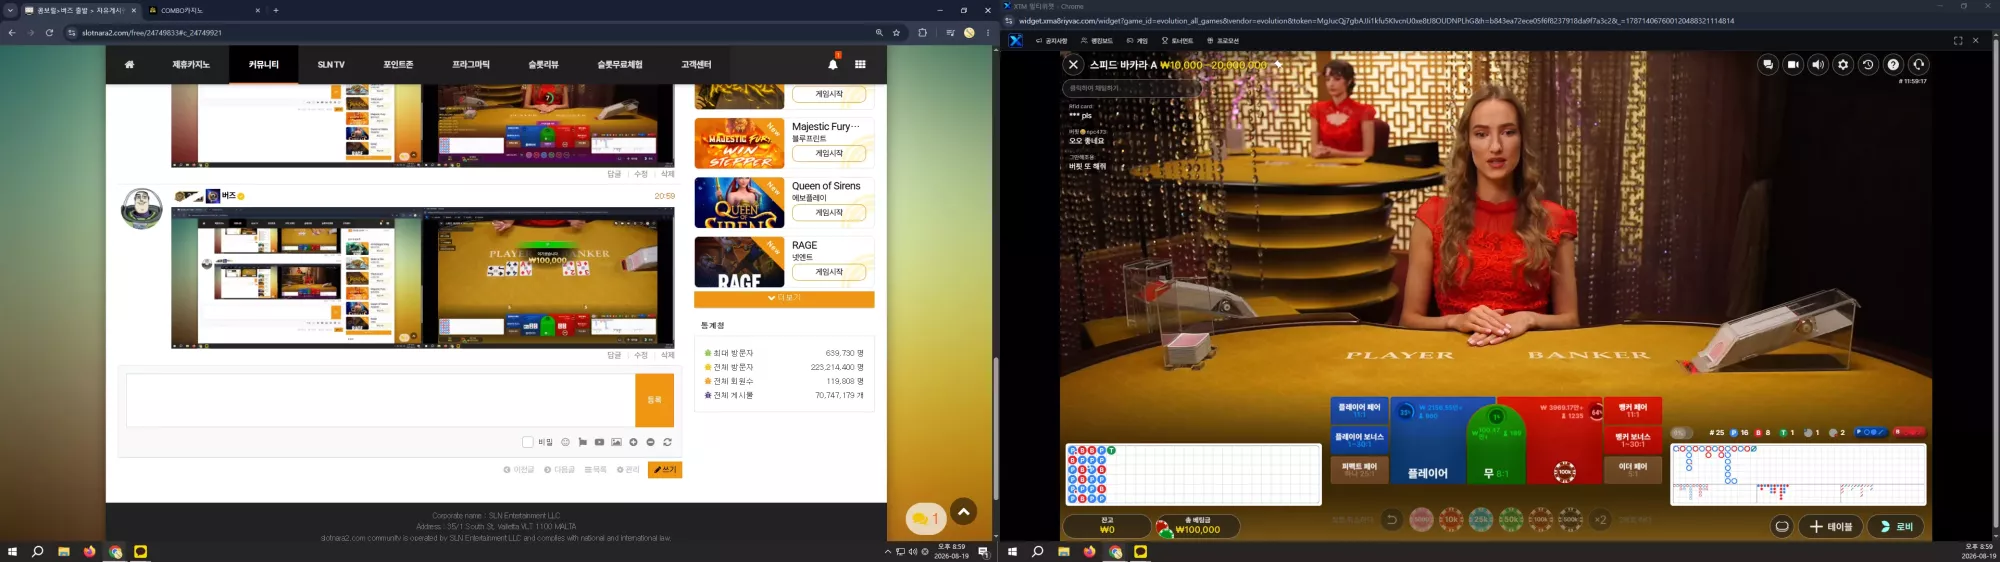Enter fullscreen in XTM widget
Screen dimensions: 2000x562
coord(1957,41)
